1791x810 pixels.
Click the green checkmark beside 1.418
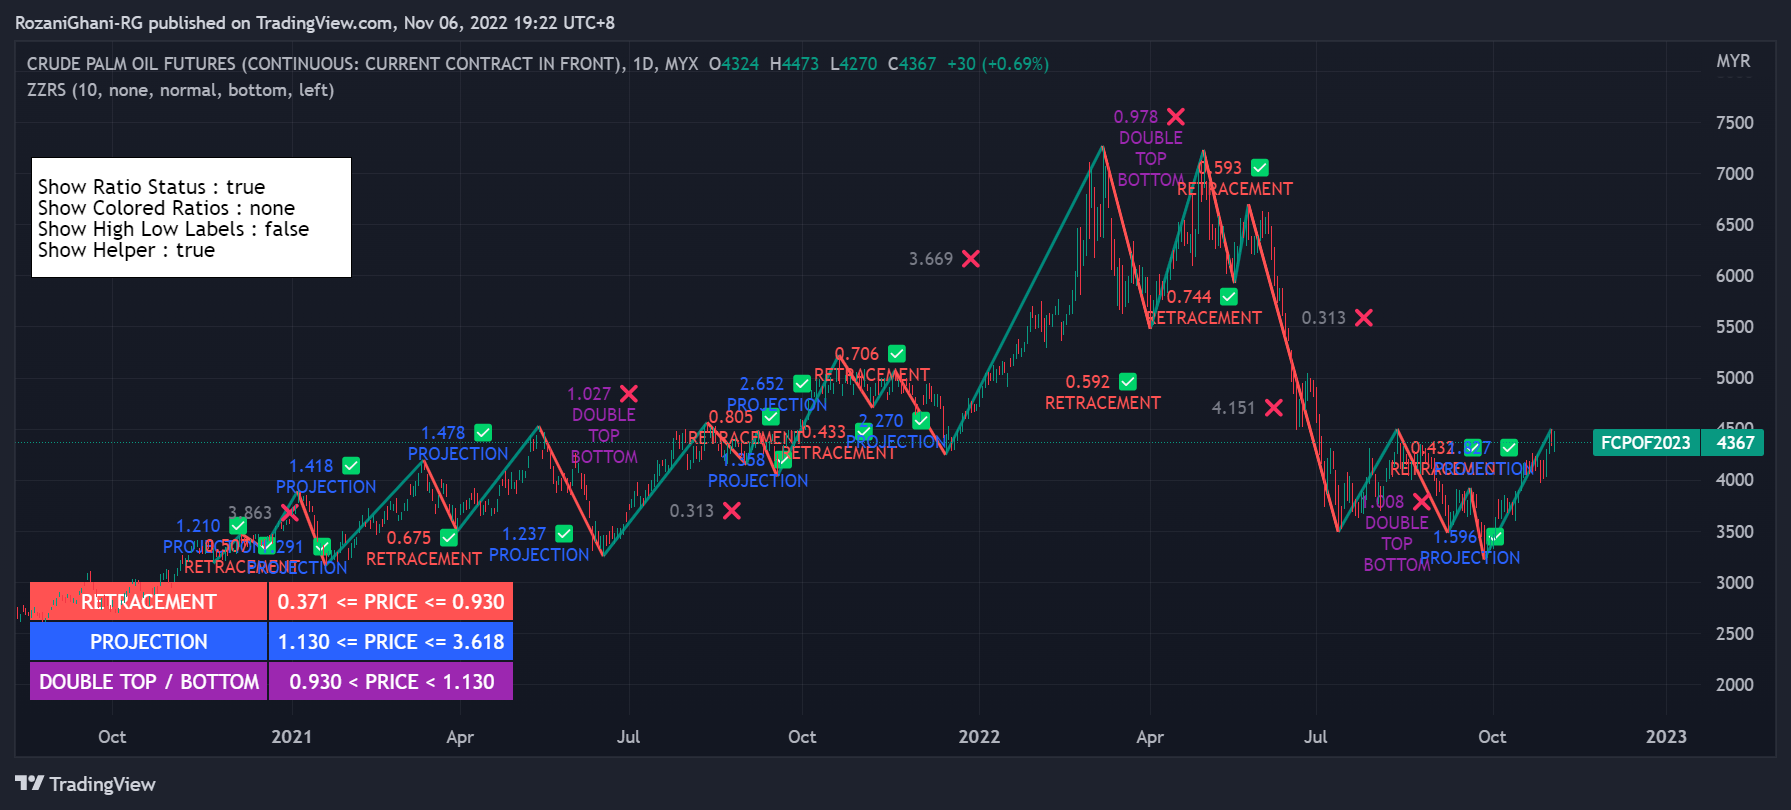coord(351,466)
